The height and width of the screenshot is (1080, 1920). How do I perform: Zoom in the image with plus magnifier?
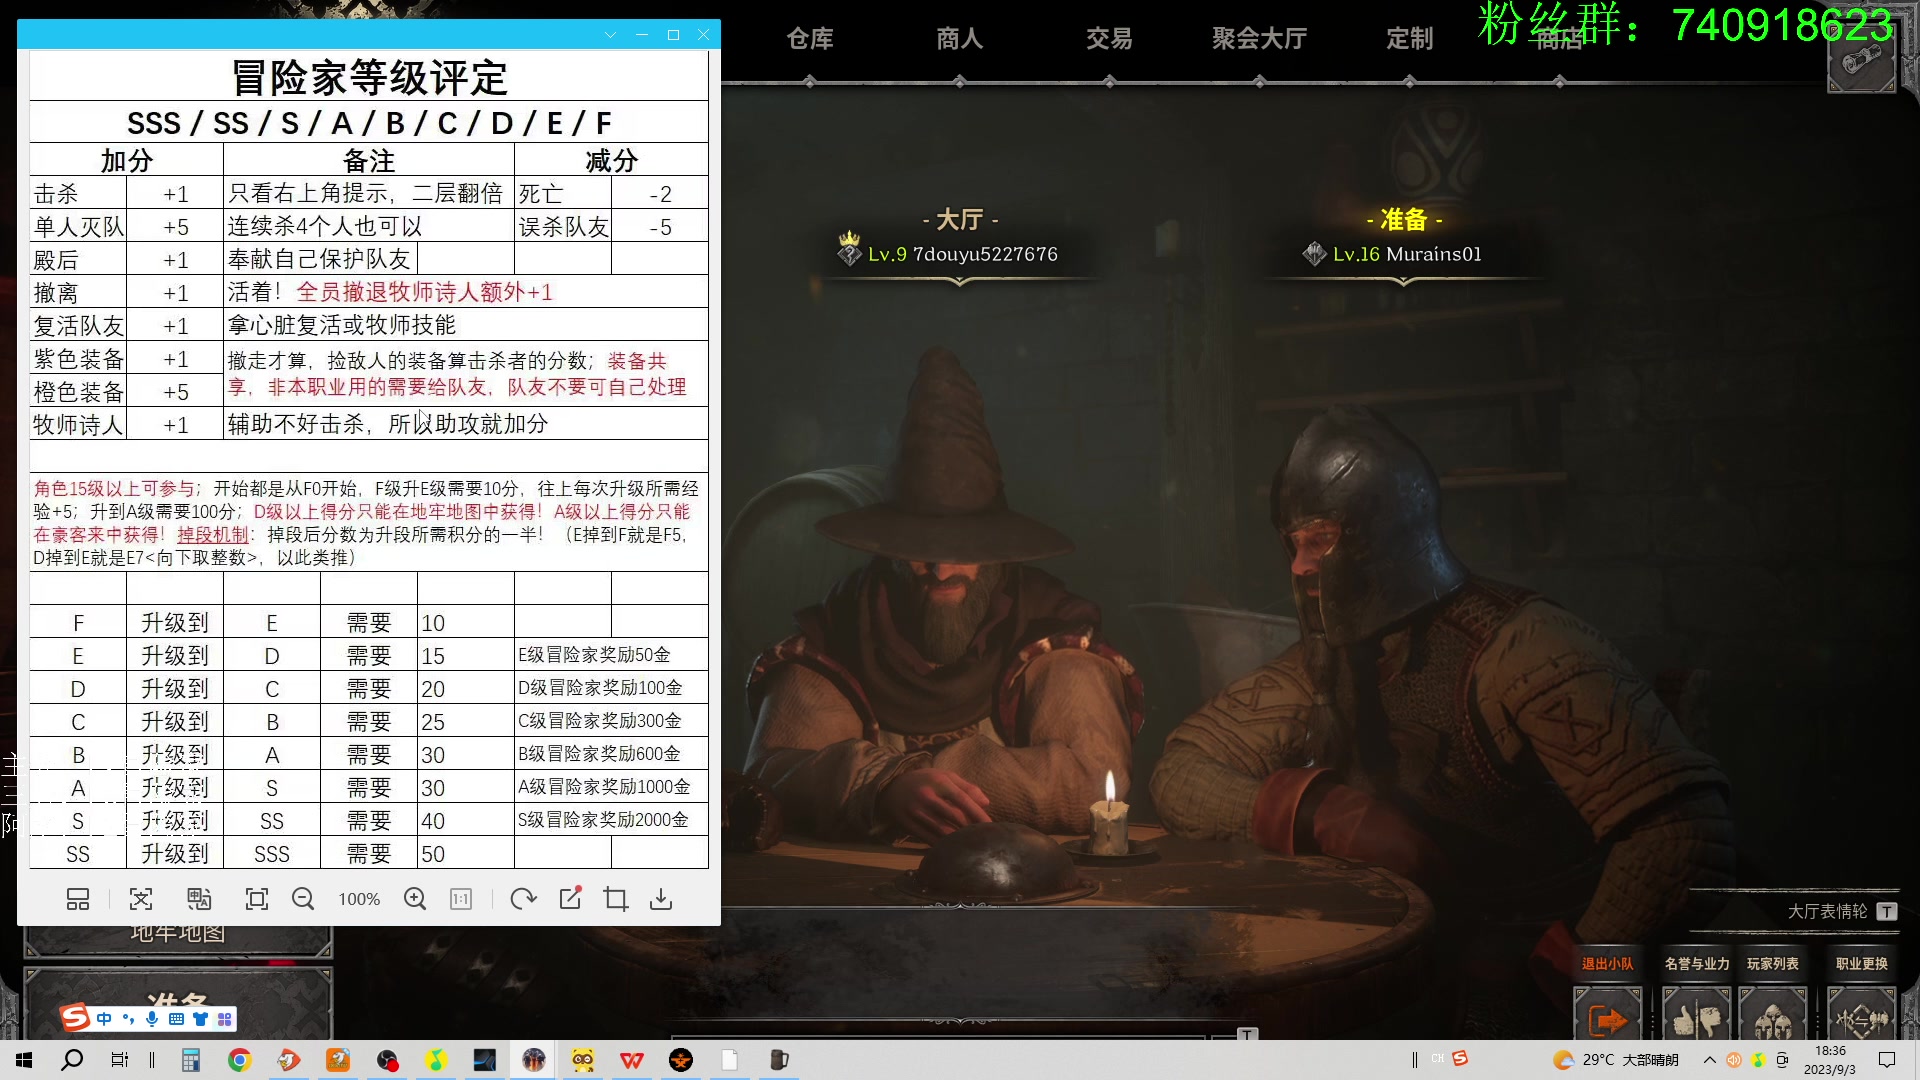tap(415, 899)
